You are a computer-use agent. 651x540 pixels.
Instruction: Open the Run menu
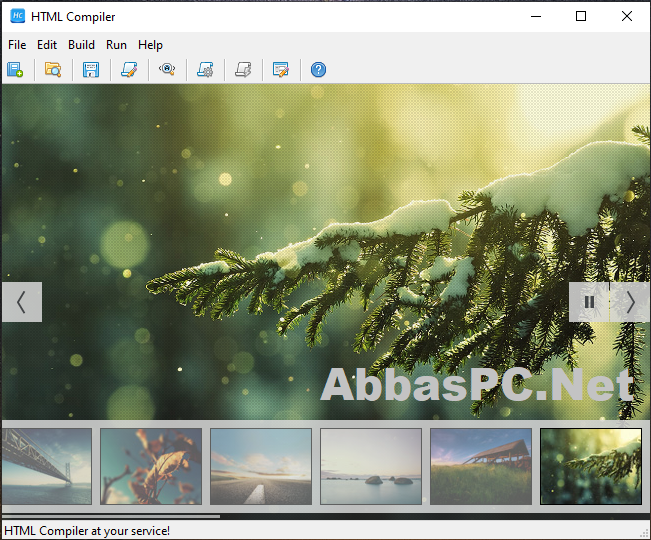pos(116,45)
